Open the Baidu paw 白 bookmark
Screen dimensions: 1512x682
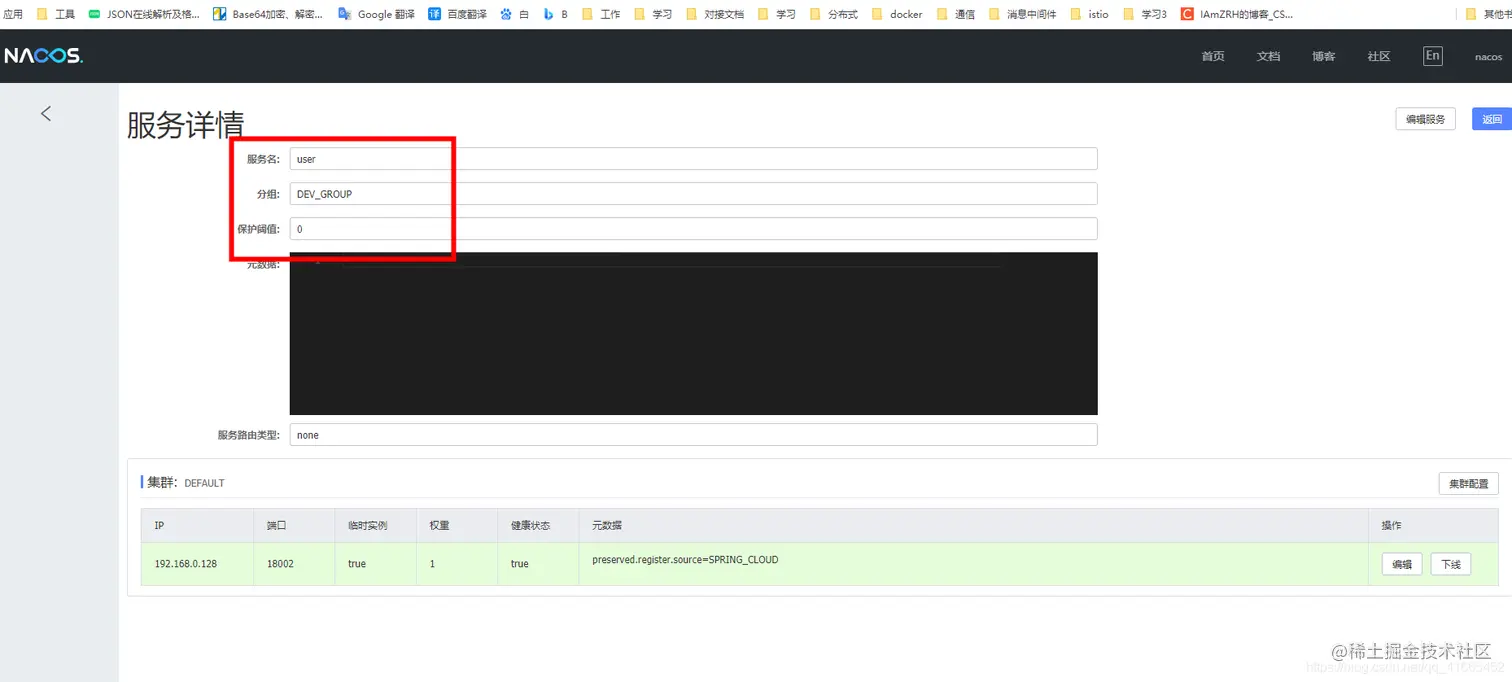pos(514,14)
